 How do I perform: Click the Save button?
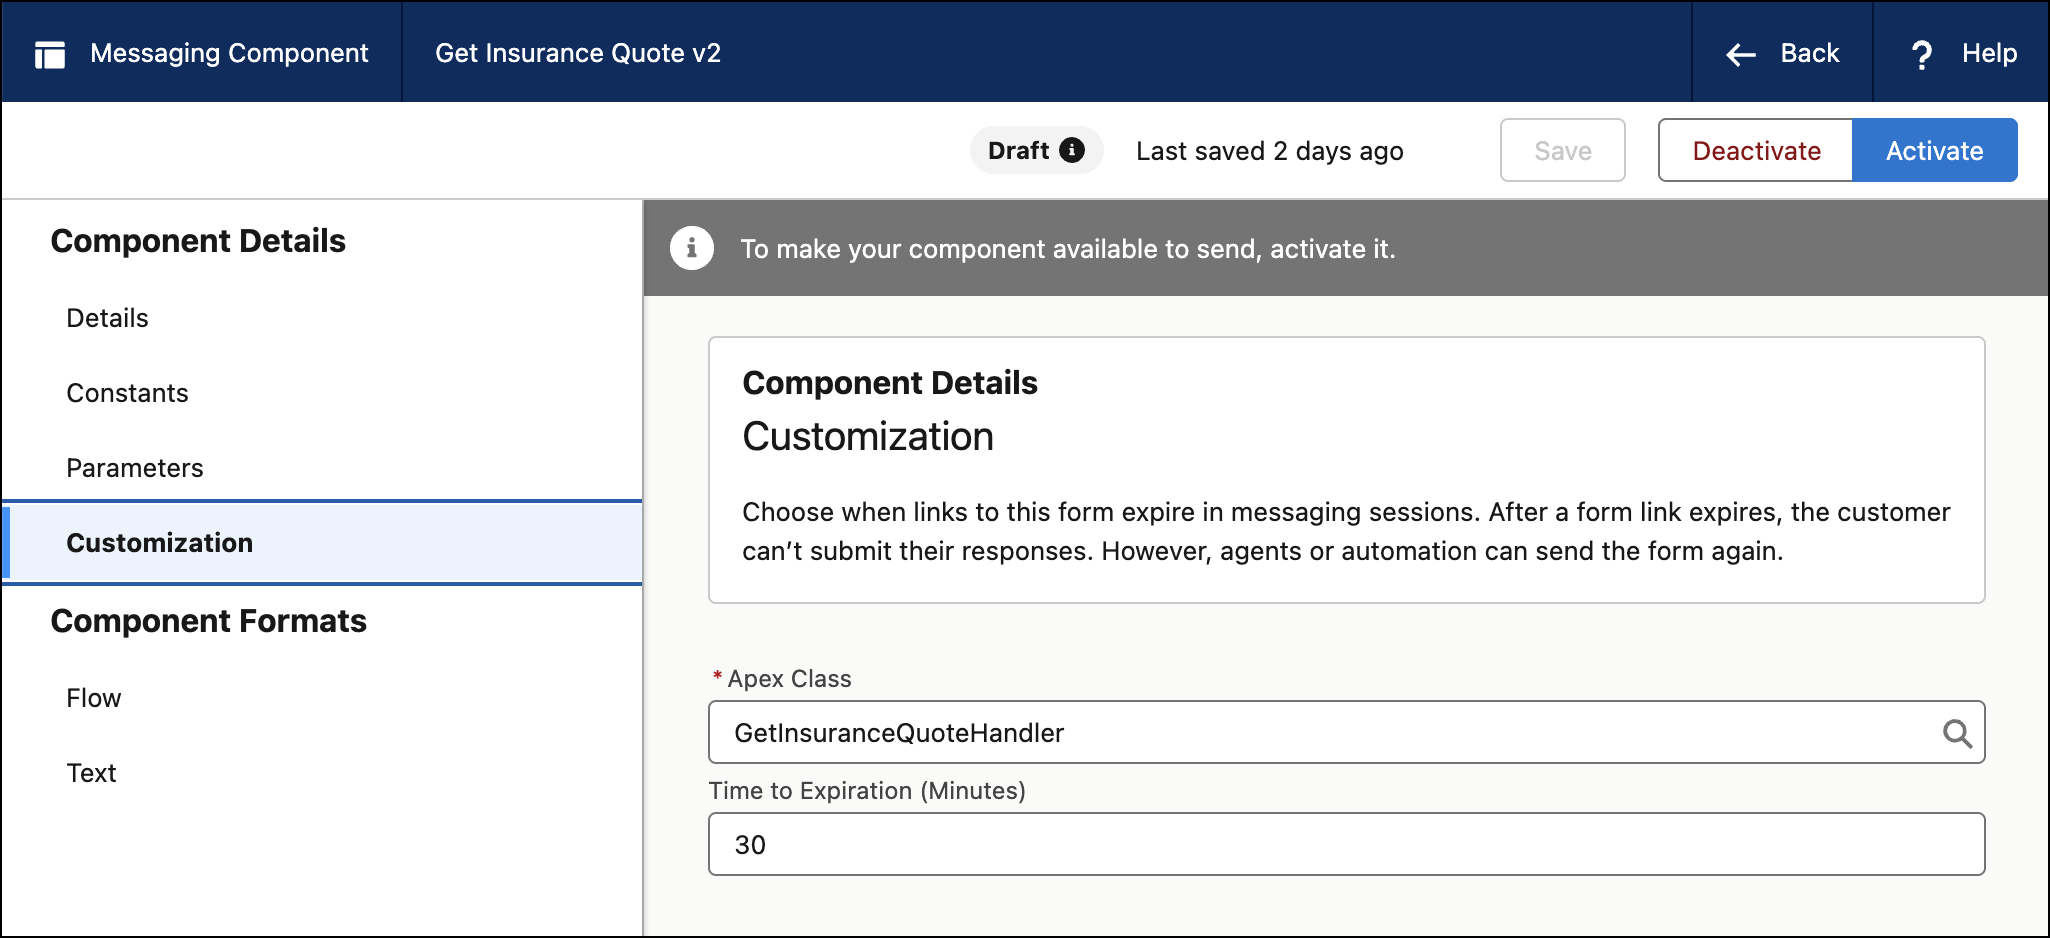click(x=1562, y=150)
